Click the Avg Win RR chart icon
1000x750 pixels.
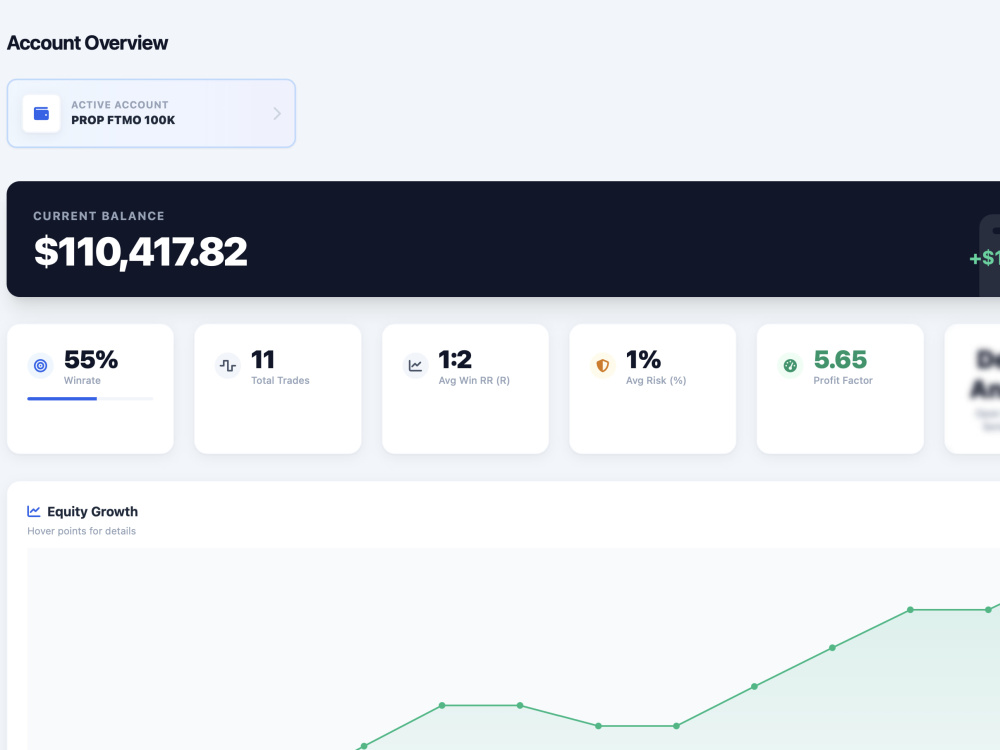click(x=415, y=365)
